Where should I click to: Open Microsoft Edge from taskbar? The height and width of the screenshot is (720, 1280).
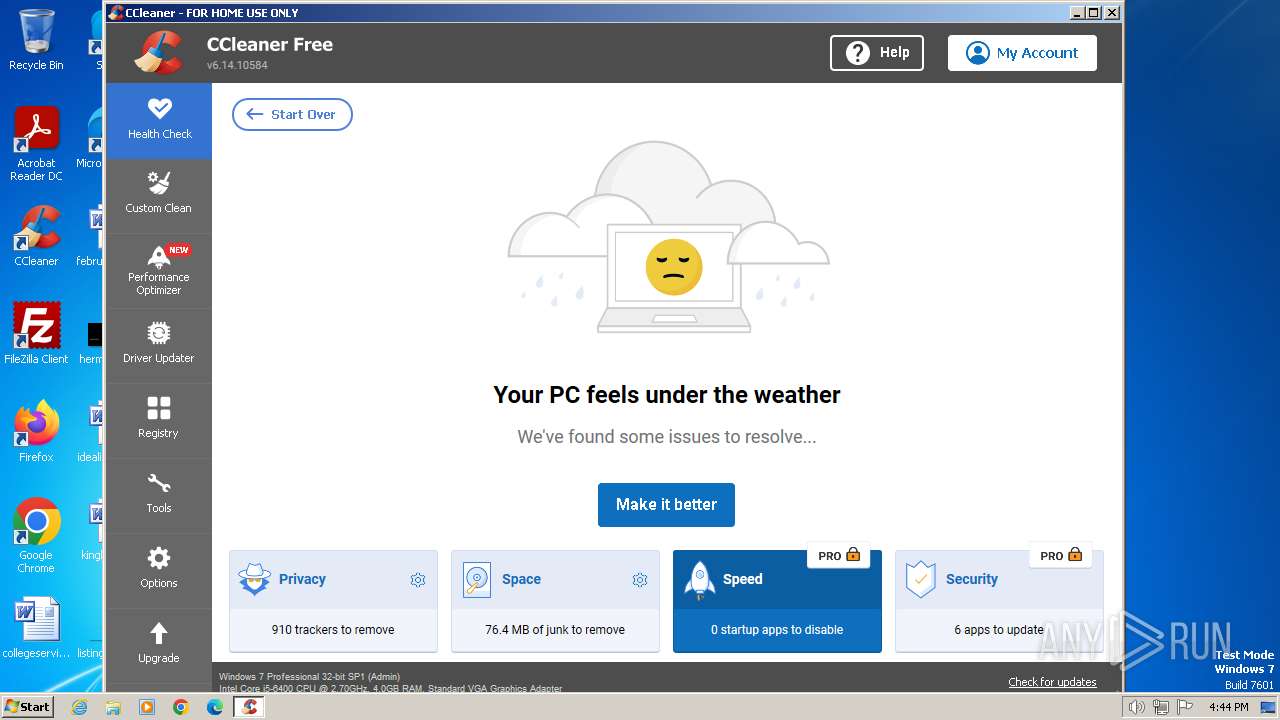pos(215,707)
